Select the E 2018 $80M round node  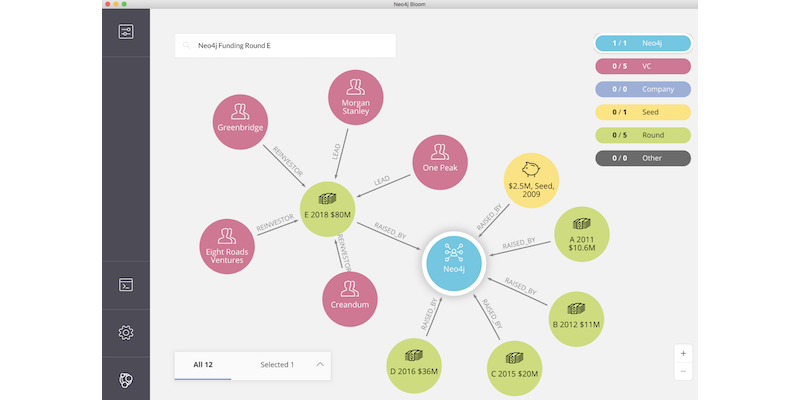click(328, 209)
